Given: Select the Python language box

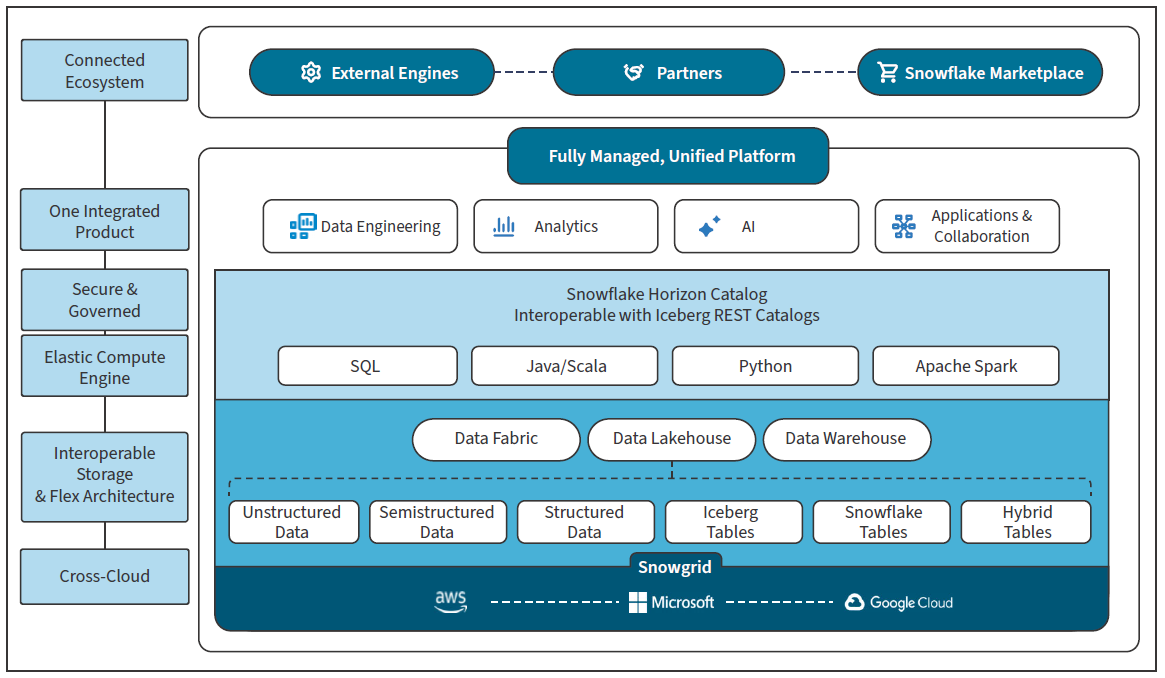Looking at the screenshot, I should pyautogui.click(x=765, y=366).
